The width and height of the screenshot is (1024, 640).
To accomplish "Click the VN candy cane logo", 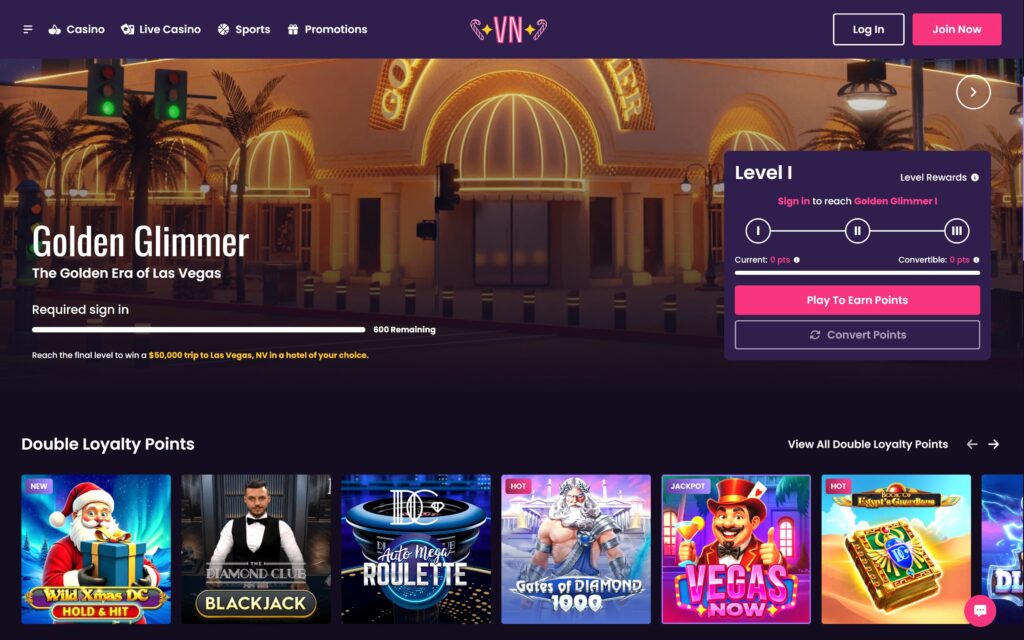I will [x=509, y=29].
